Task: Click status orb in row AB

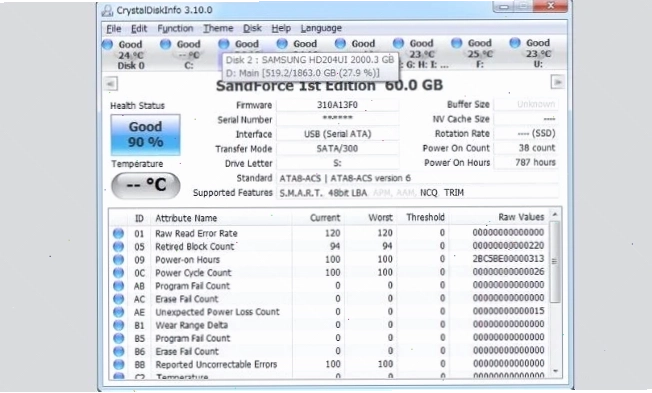Action: click(119, 286)
